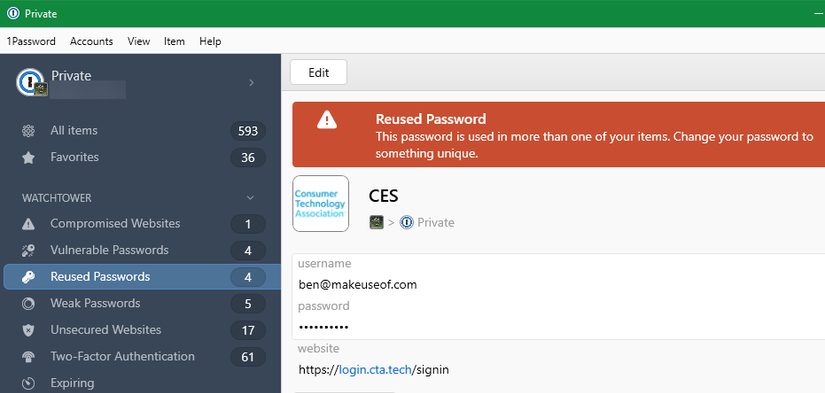Click the Private vault breadcrumb icon
Viewport: 825px width, 393px height.
click(x=407, y=223)
